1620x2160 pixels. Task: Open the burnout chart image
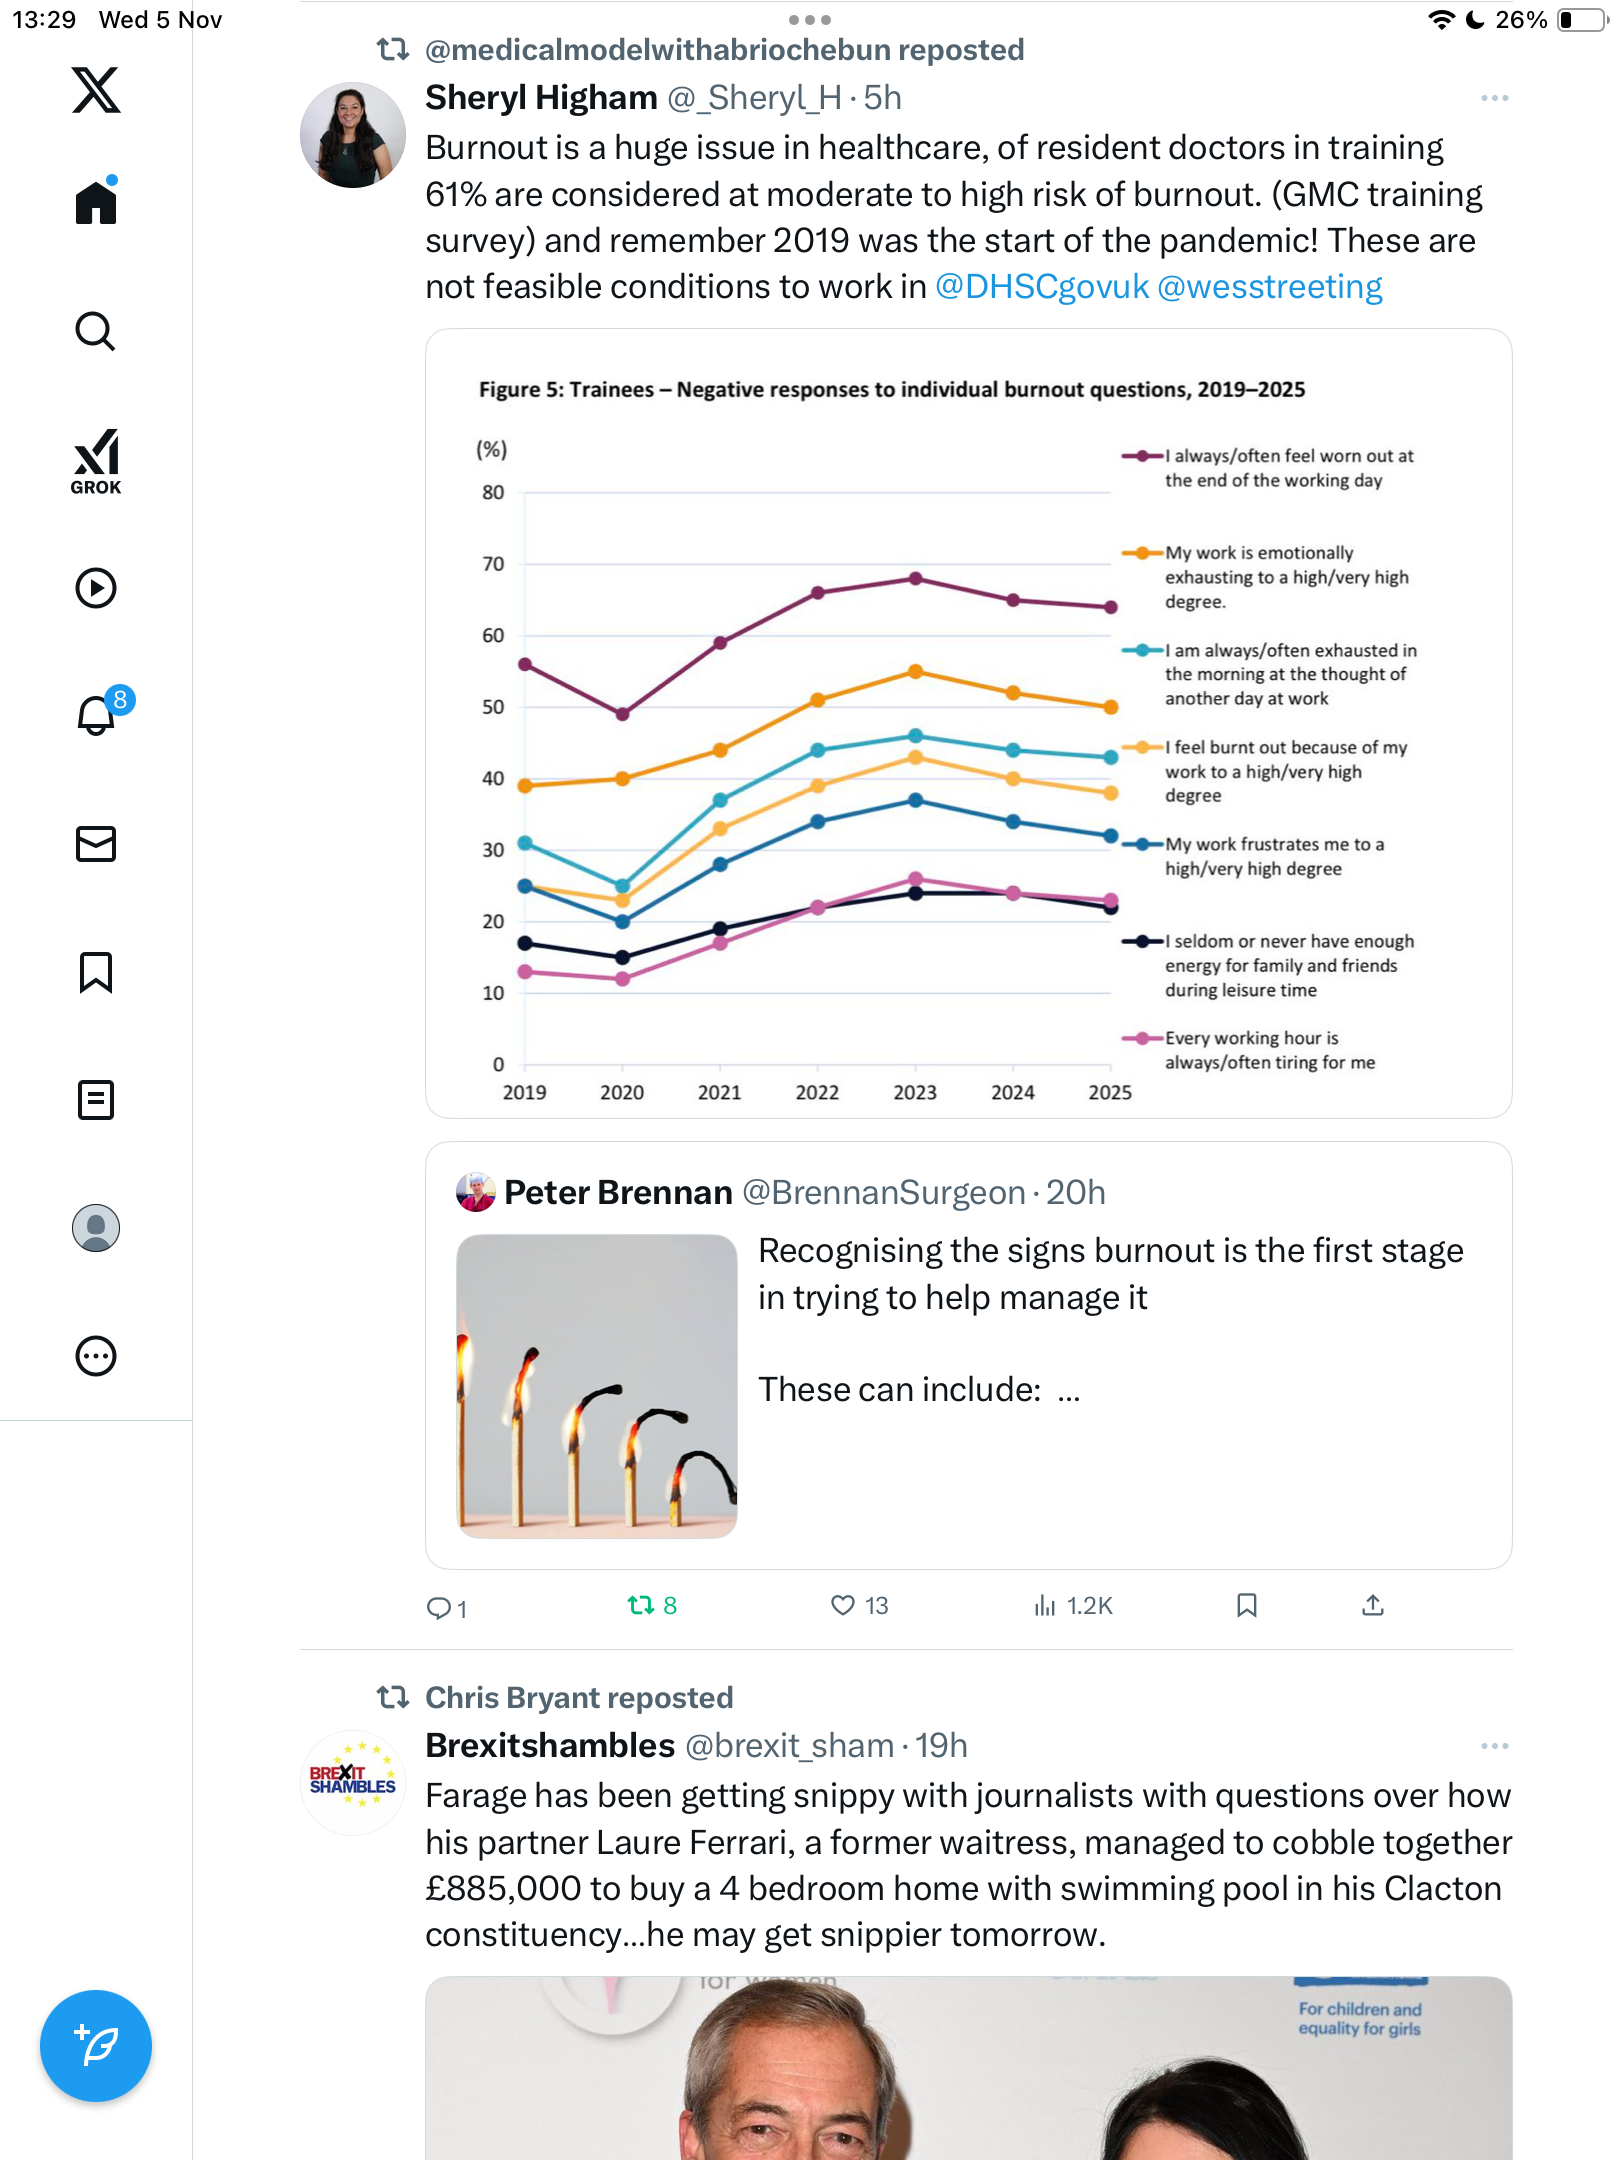[x=968, y=723]
